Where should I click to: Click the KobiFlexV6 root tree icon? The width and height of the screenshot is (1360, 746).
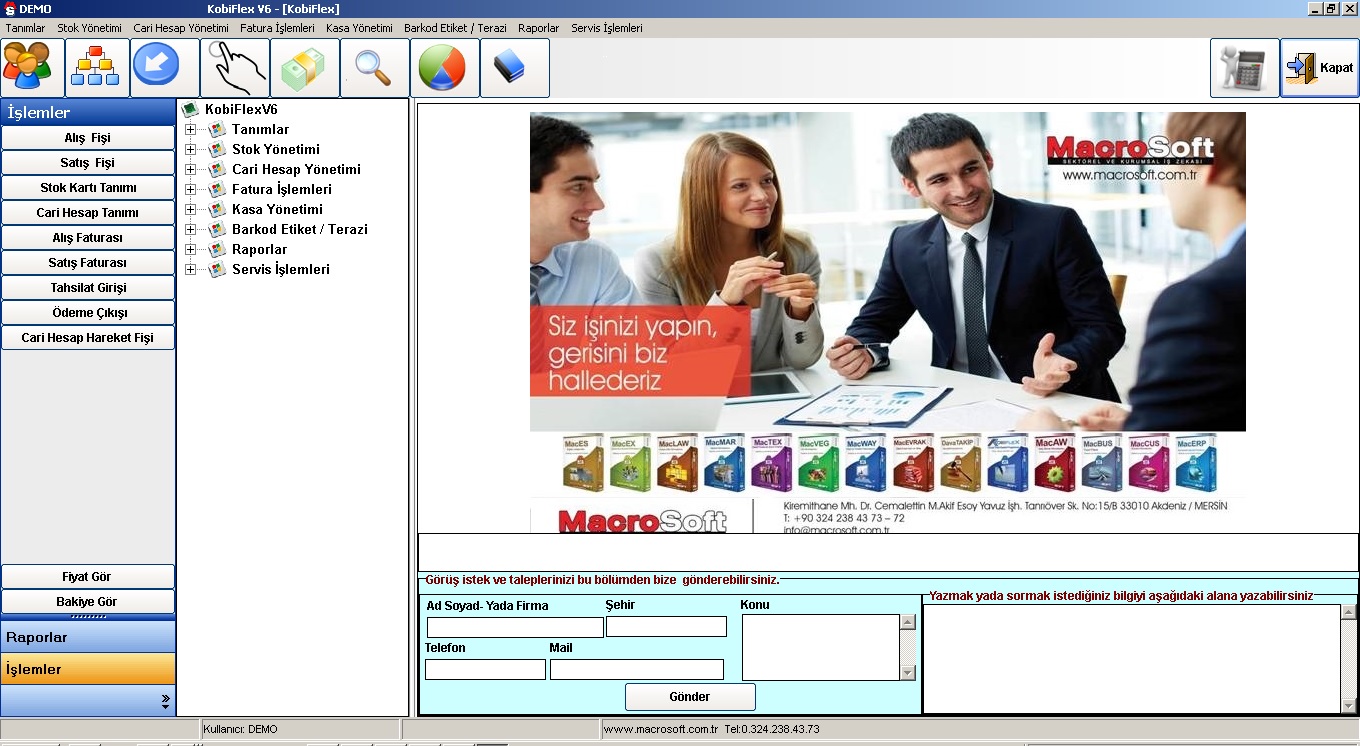point(191,110)
